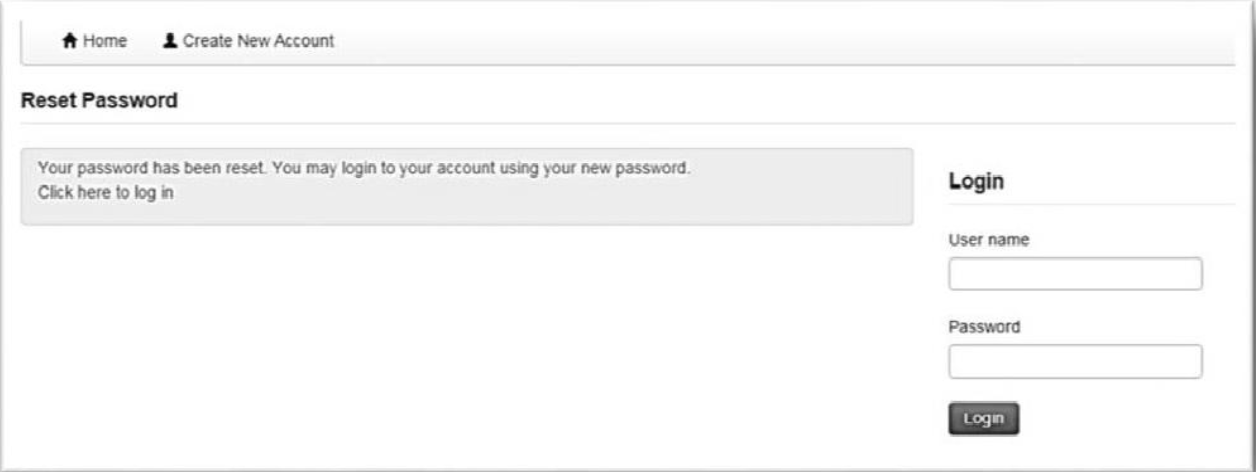Click the 'Password' field label
1256x472 pixels.
[x=984, y=327]
